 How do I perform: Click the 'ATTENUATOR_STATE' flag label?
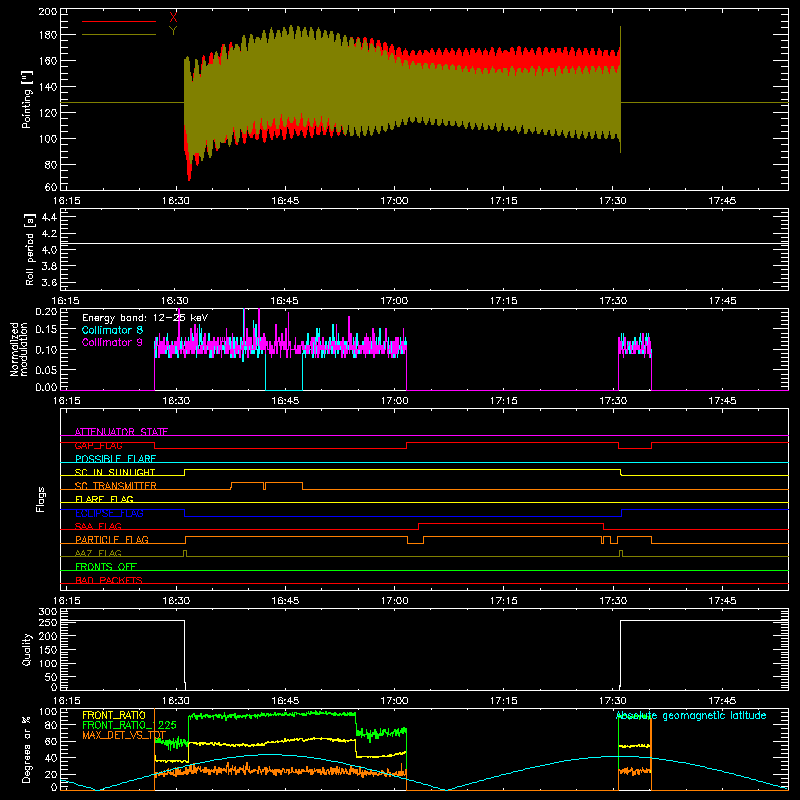pos(121,432)
